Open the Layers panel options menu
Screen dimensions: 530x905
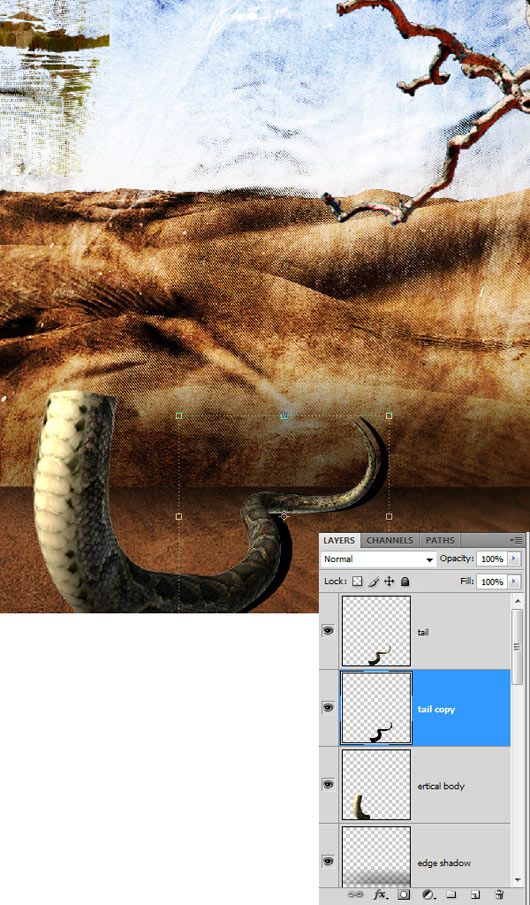(x=516, y=540)
